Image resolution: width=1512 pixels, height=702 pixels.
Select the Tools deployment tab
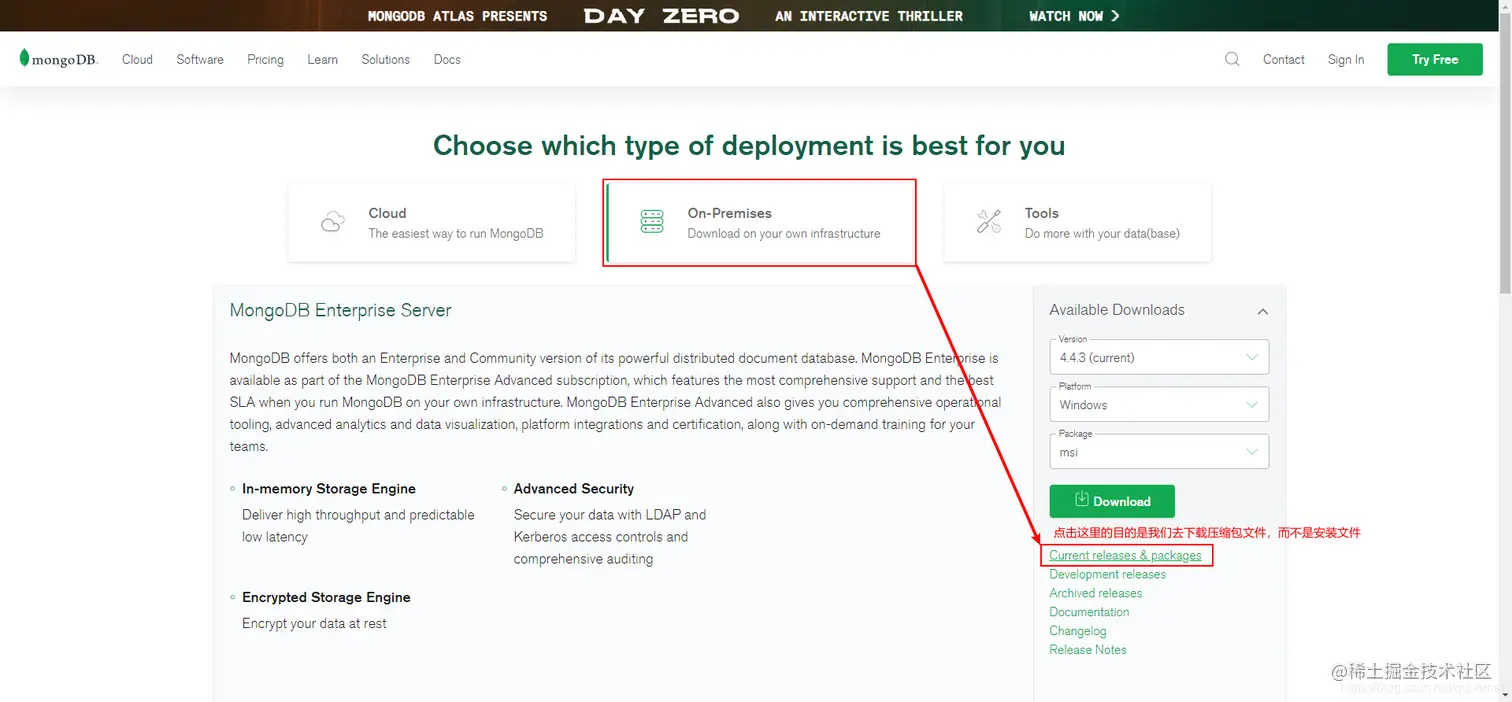pos(1077,222)
